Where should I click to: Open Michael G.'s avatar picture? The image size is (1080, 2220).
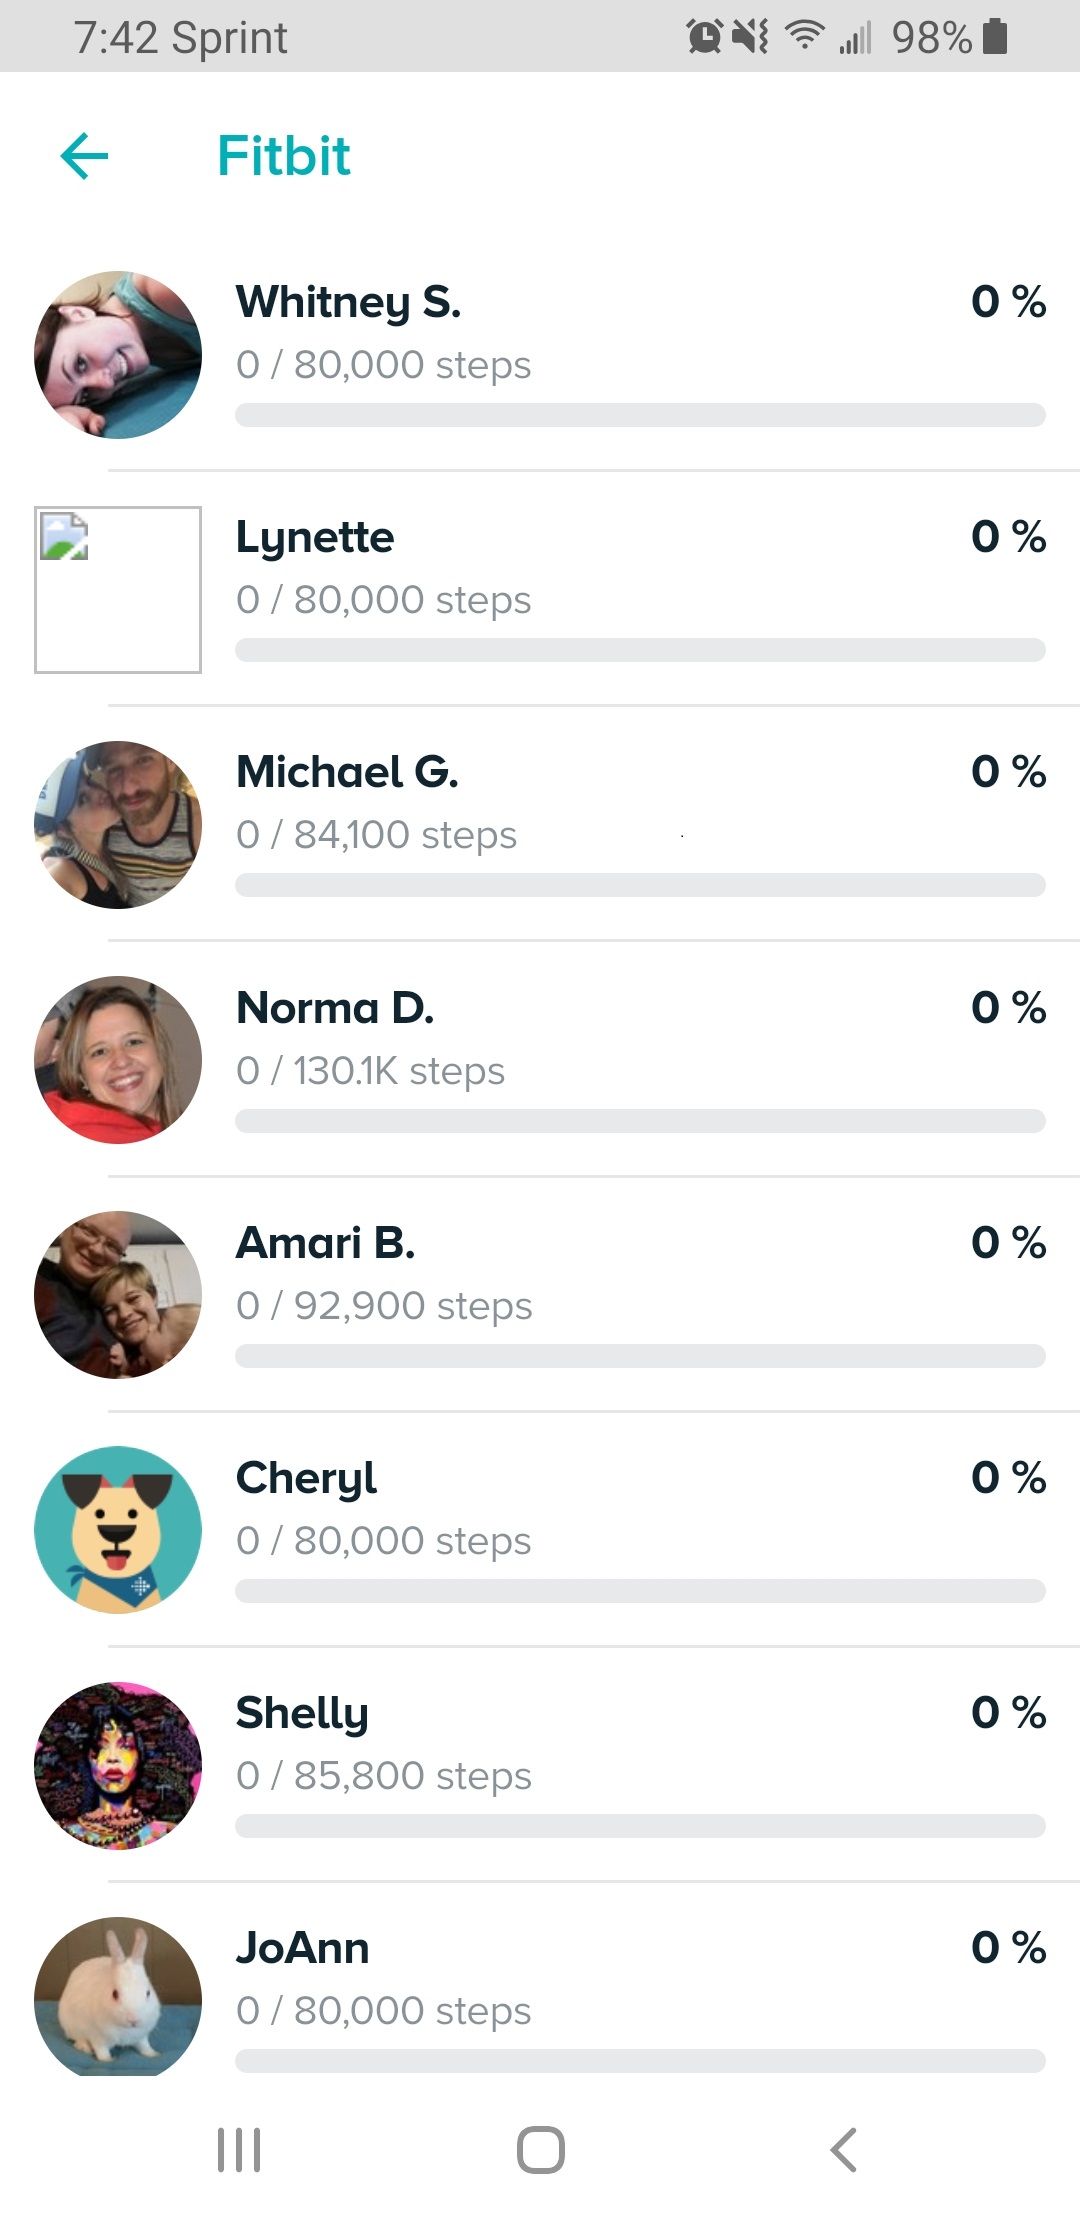118,825
